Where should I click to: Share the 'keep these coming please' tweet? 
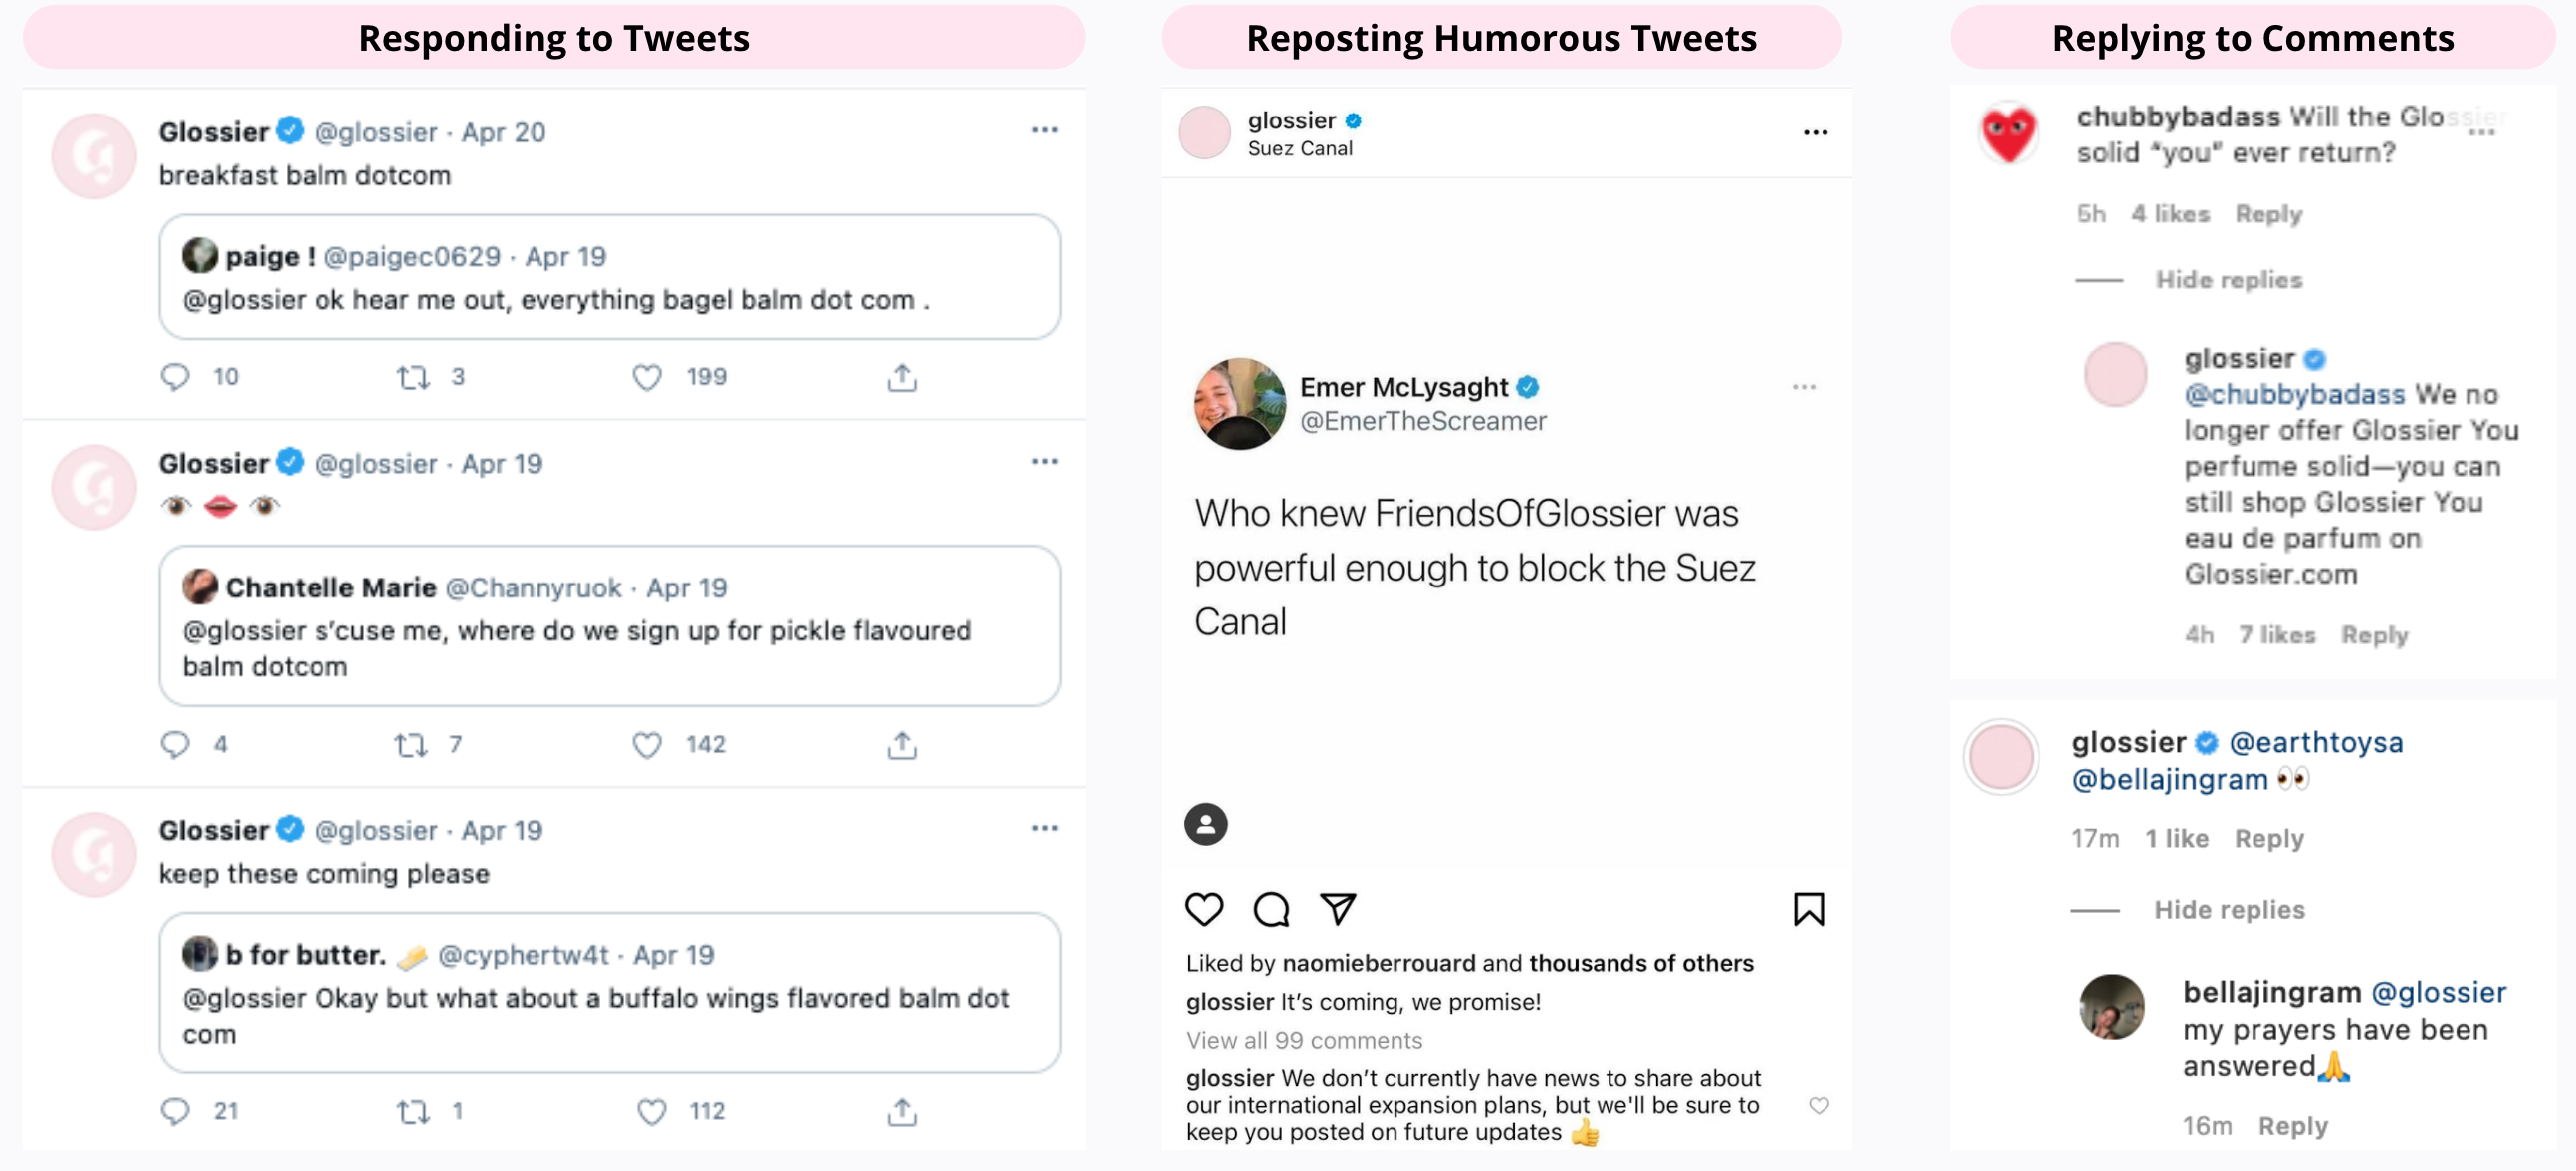point(901,1112)
